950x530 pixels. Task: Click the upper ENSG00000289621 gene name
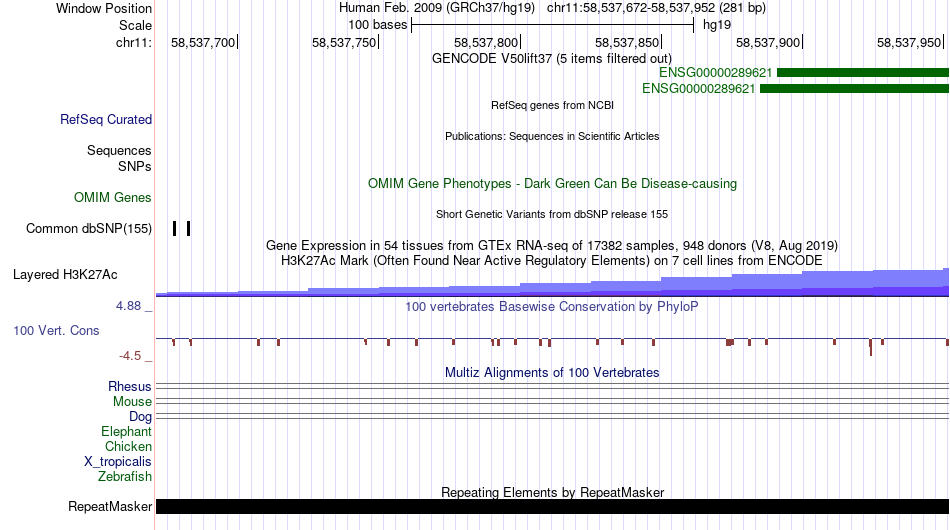pos(716,73)
